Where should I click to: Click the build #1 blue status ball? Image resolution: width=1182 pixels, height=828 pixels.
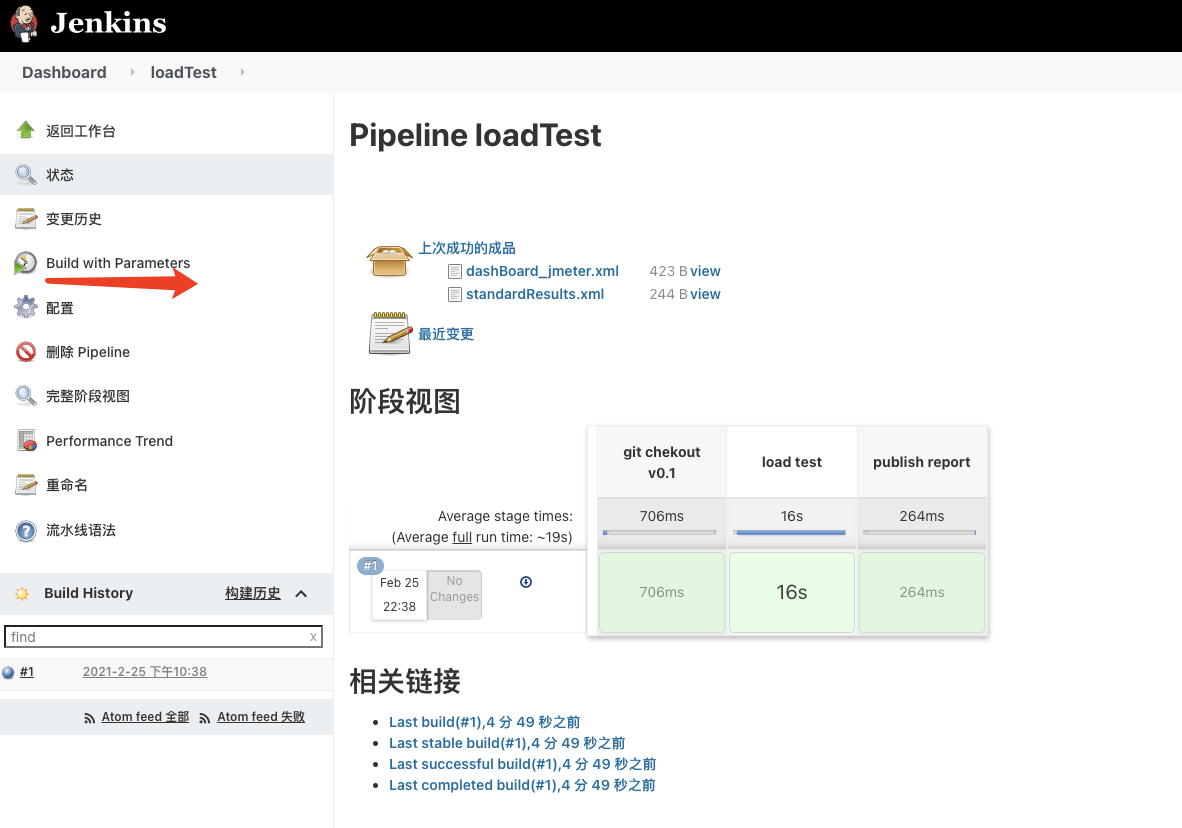point(9,672)
